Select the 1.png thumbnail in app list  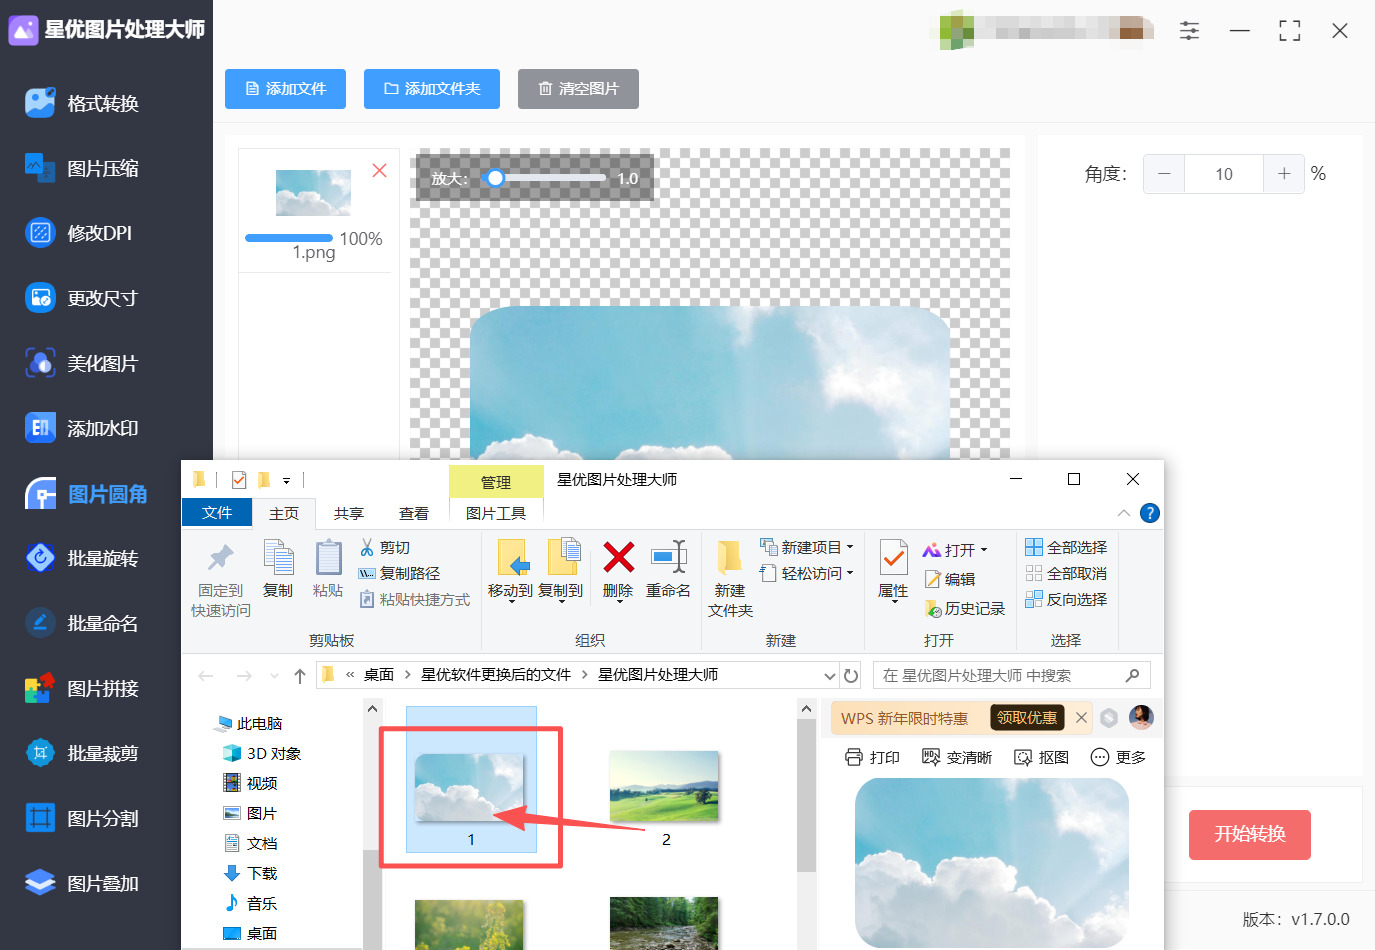tap(313, 193)
